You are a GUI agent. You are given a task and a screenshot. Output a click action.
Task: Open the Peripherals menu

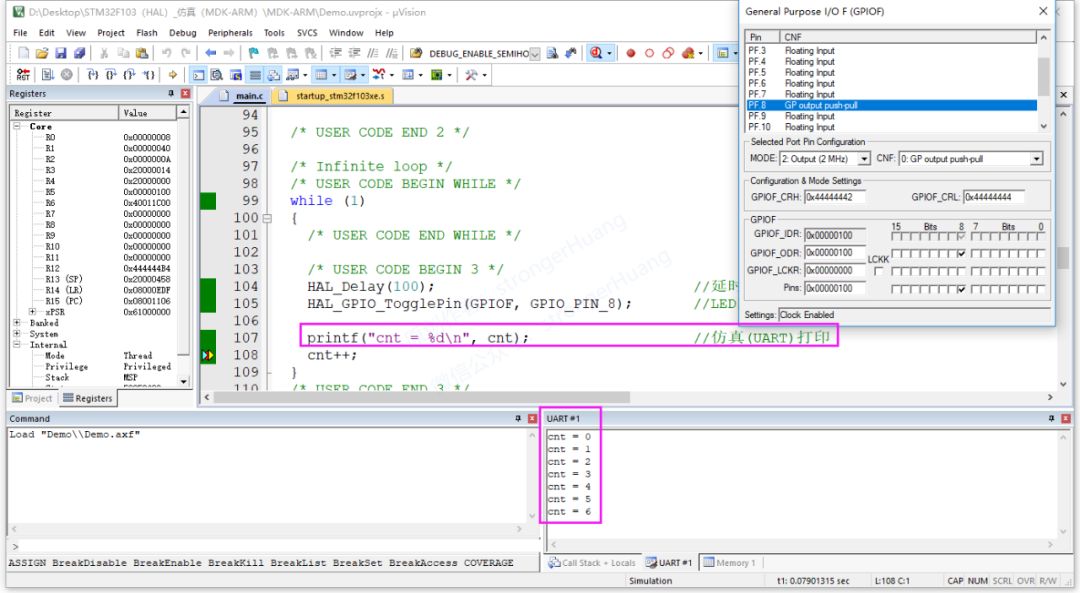[x=230, y=32]
